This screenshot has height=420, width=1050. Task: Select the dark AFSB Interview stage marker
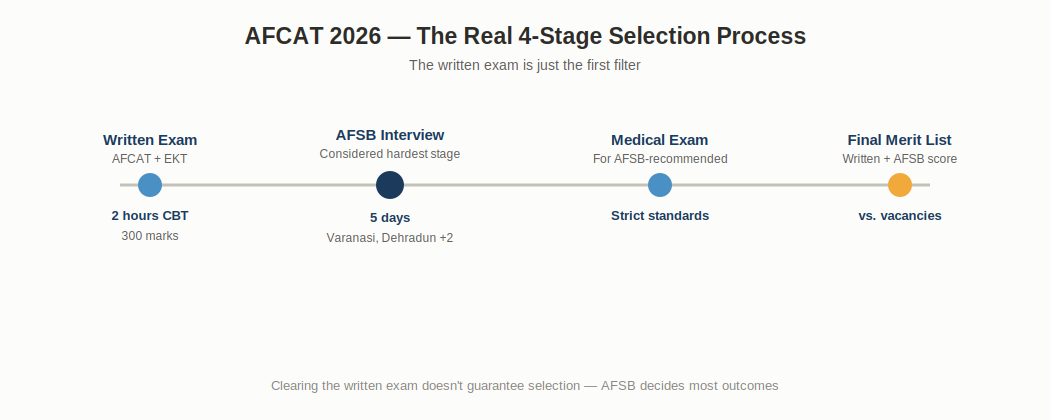[x=390, y=185]
